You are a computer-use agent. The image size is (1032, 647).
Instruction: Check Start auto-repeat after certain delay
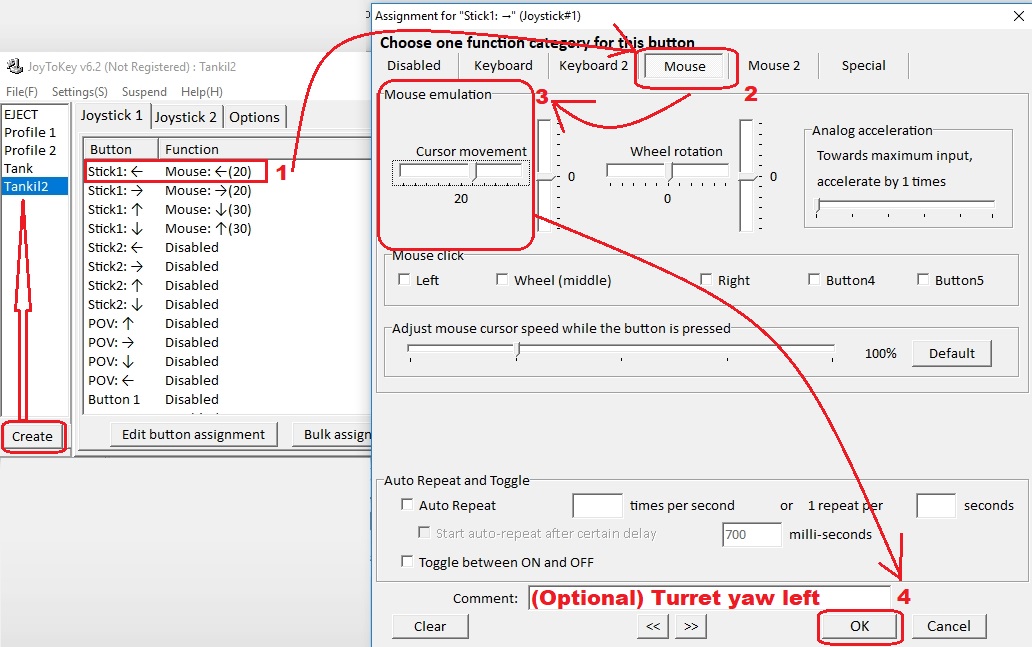pos(425,532)
